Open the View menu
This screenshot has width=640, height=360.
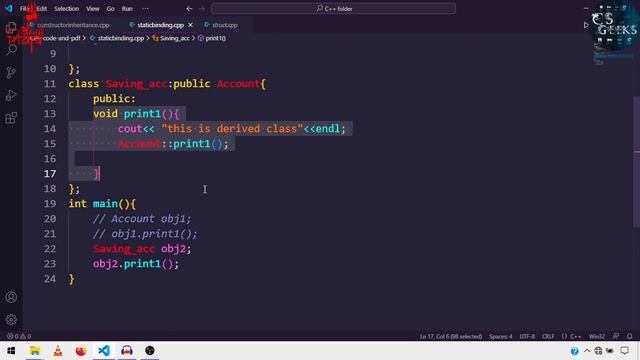click(93, 9)
